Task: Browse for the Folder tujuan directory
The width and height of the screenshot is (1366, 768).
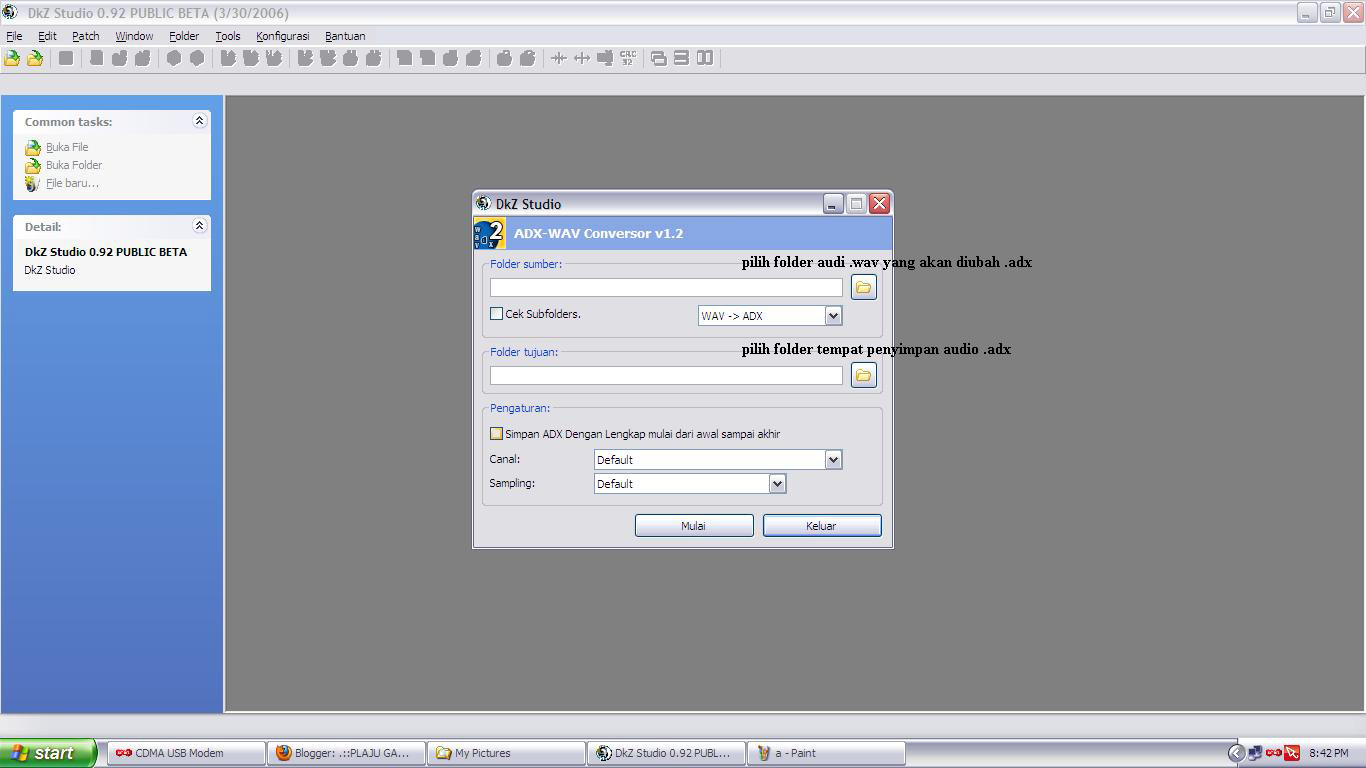Action: click(863, 375)
